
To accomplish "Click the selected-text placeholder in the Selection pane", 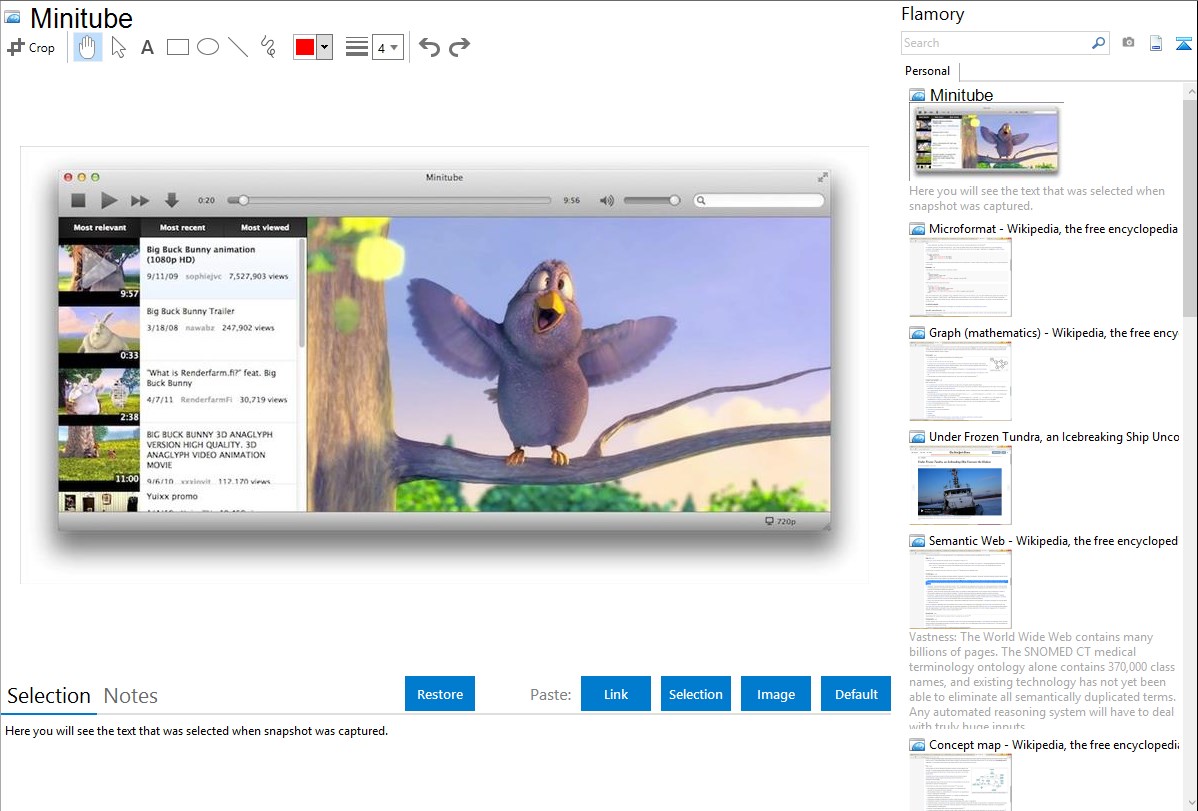I will click(x=196, y=731).
